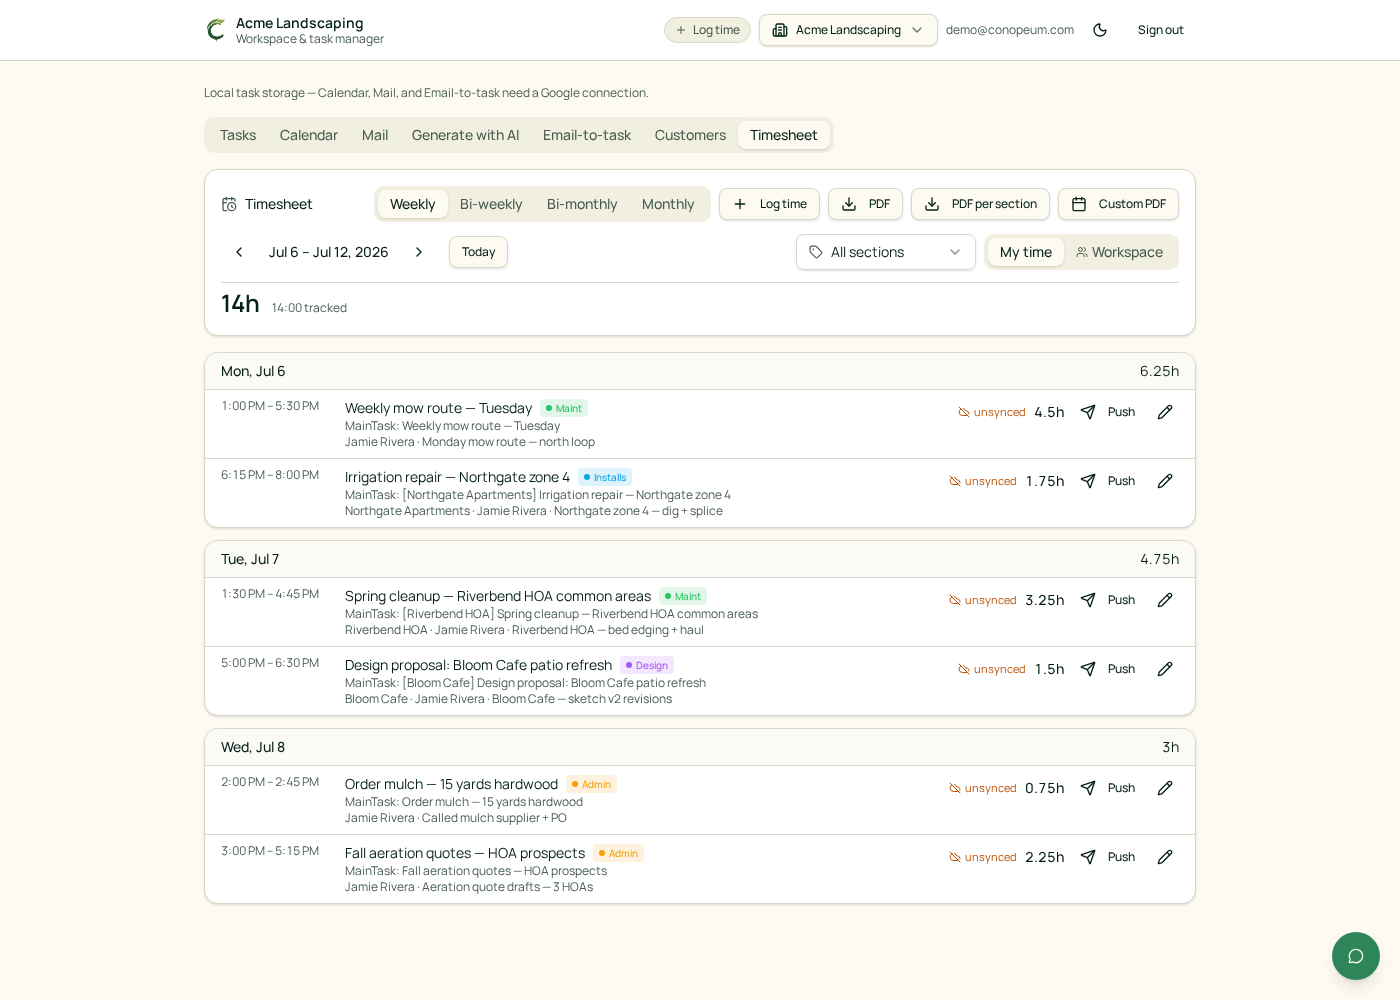Toggle dark mode moon icon
This screenshot has width=1400, height=1000.
(1100, 30)
